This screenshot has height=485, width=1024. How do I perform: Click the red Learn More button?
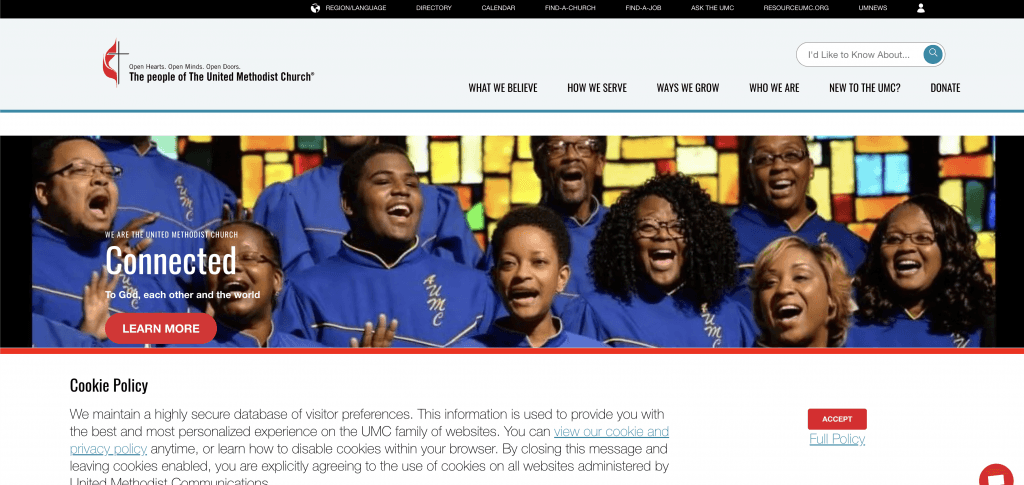pos(161,328)
